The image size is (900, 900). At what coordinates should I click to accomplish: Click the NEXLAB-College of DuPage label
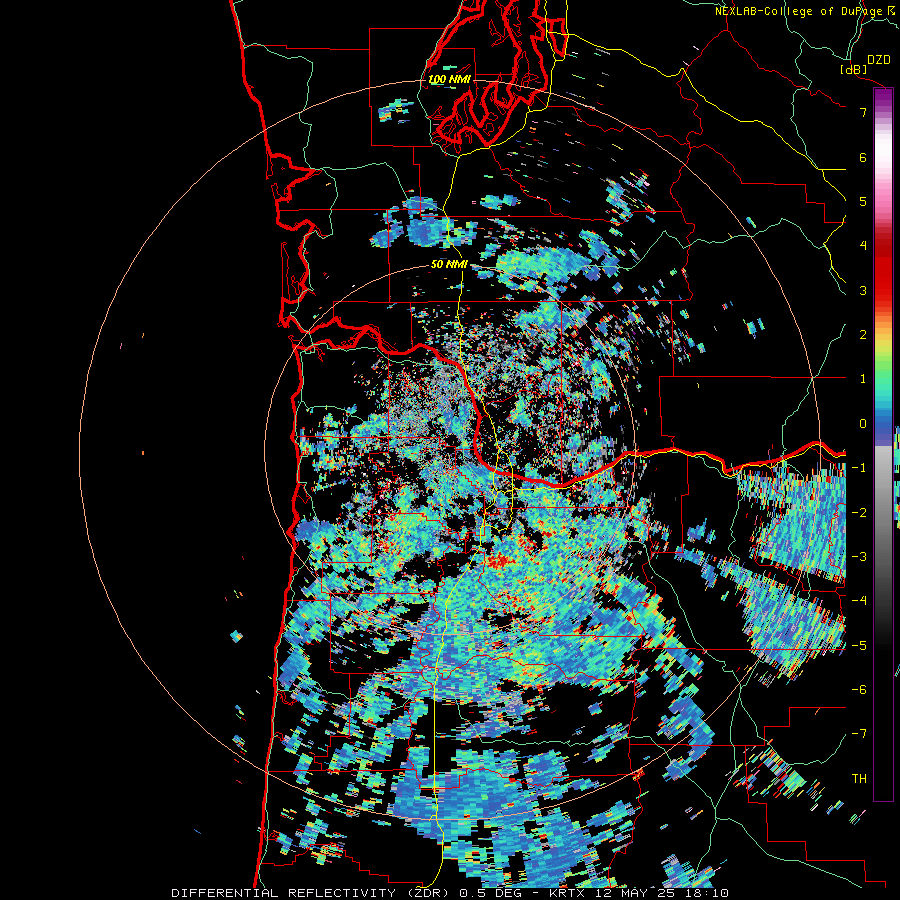[x=799, y=11]
